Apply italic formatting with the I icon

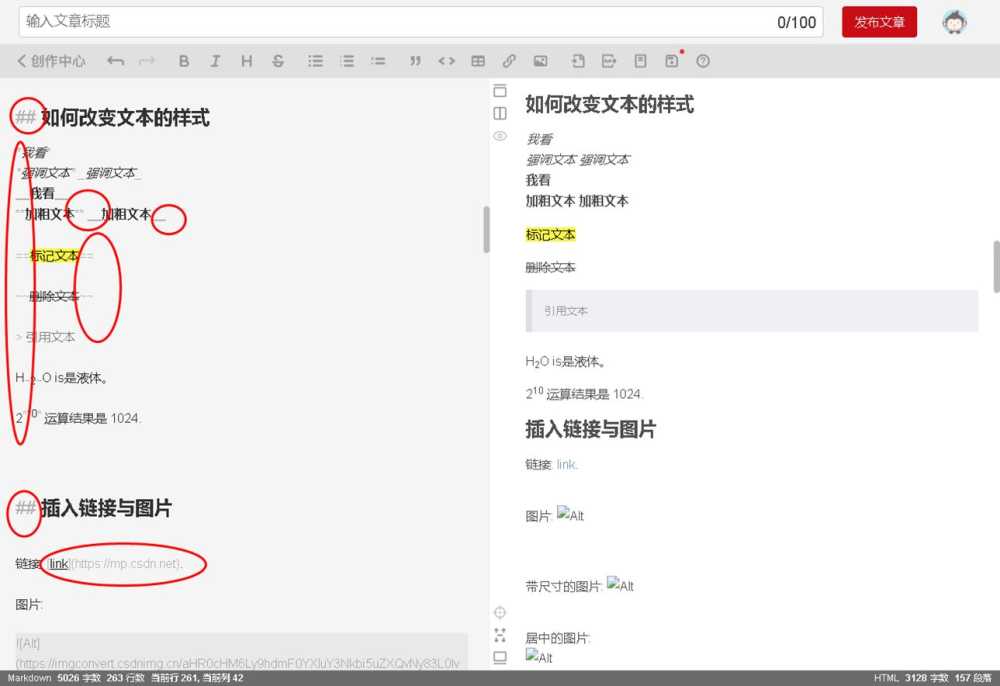[215, 61]
